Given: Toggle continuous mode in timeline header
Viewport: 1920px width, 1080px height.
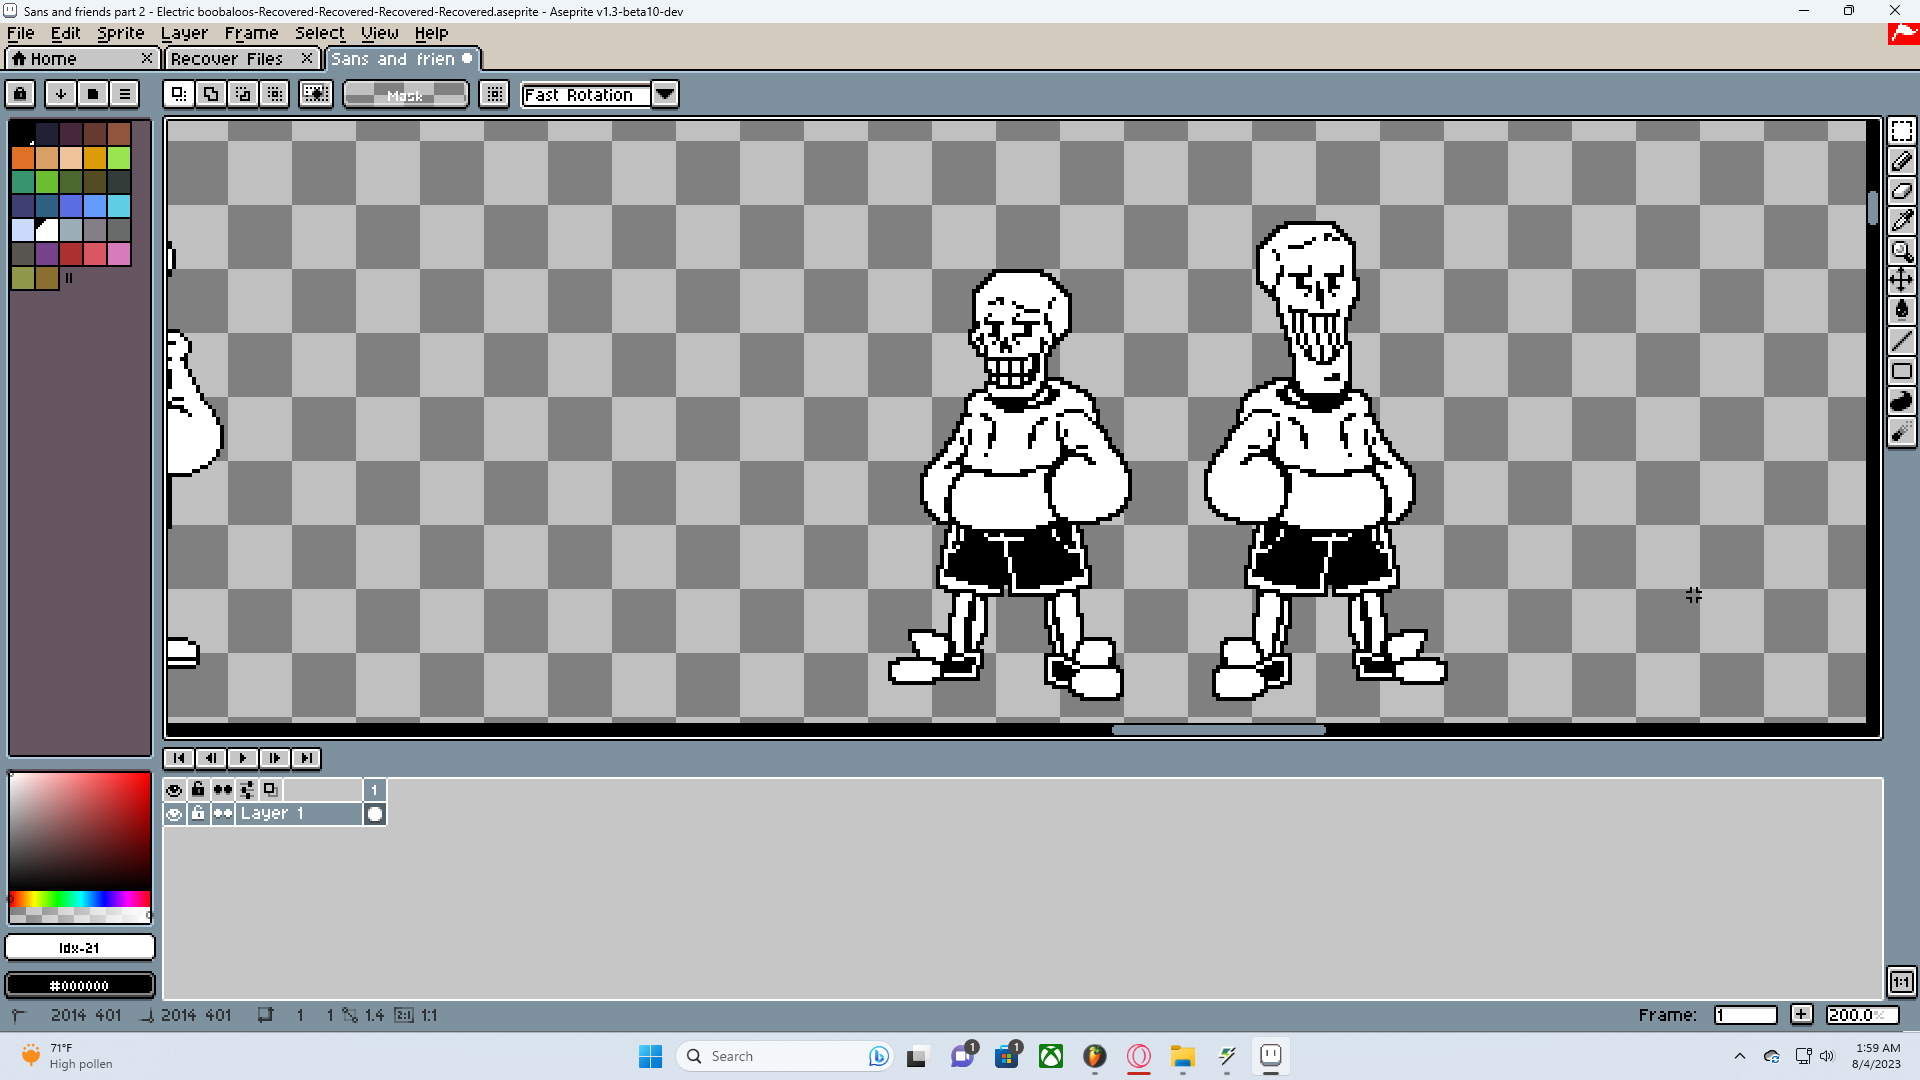Looking at the screenshot, I should coord(222,790).
